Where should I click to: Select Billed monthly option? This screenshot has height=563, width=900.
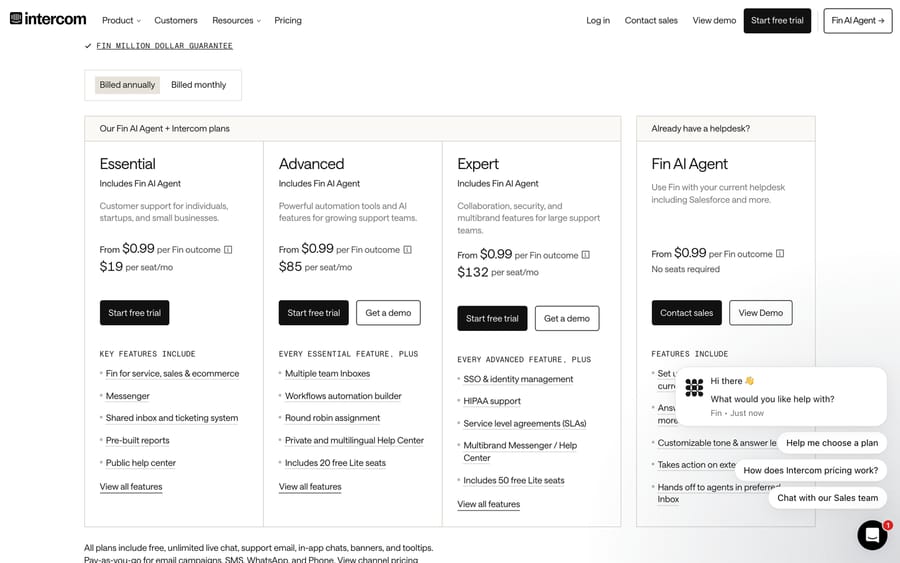(199, 85)
